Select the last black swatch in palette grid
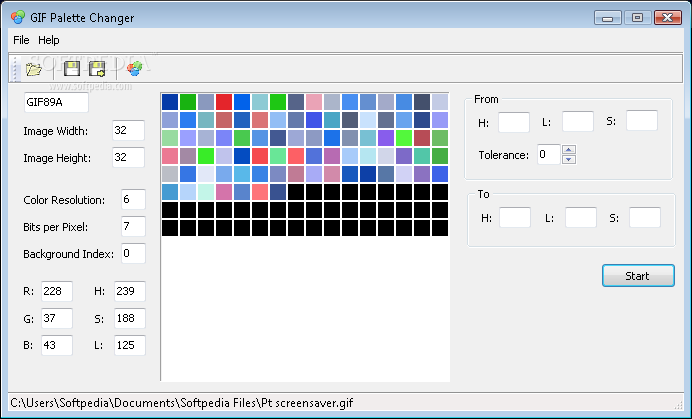Screen dimensions: 692x419 pyautogui.click(x=440, y=228)
